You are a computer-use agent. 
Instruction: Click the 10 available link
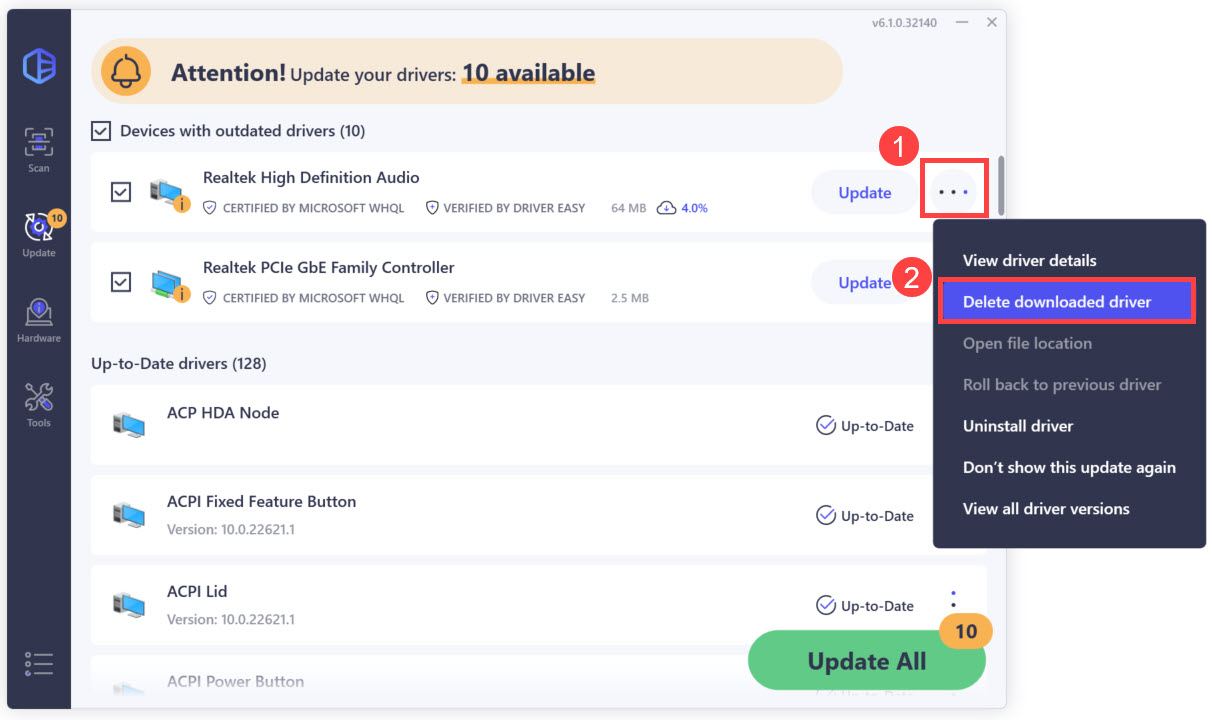(528, 73)
